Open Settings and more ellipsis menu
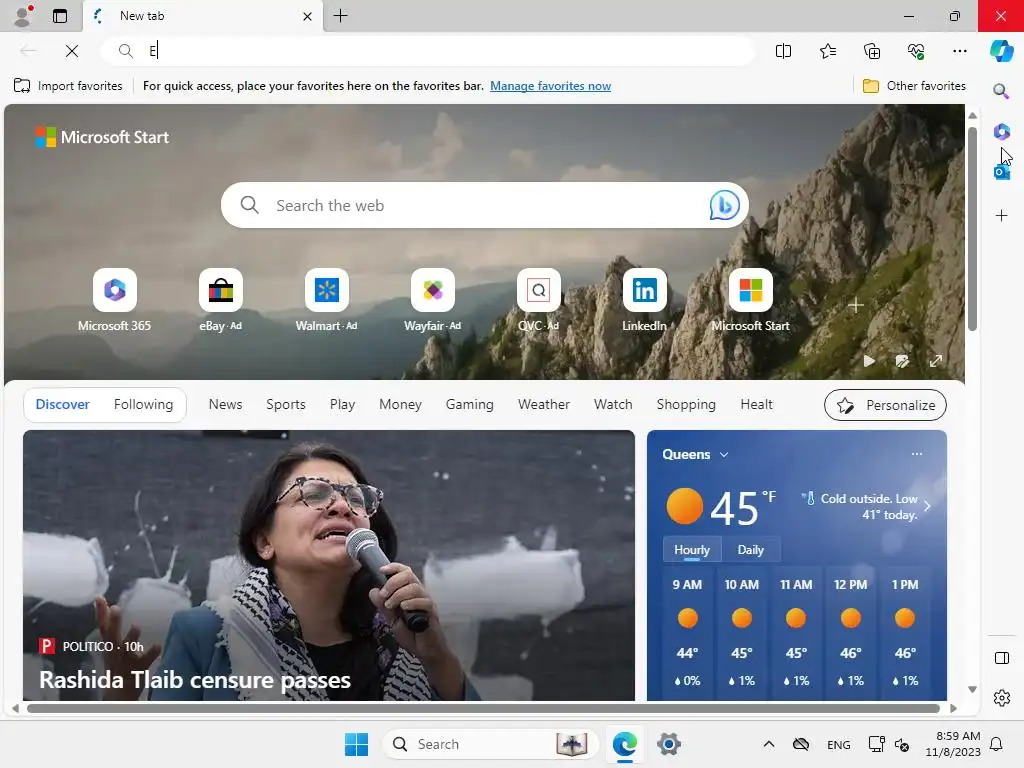1024x768 pixels. coord(959,51)
